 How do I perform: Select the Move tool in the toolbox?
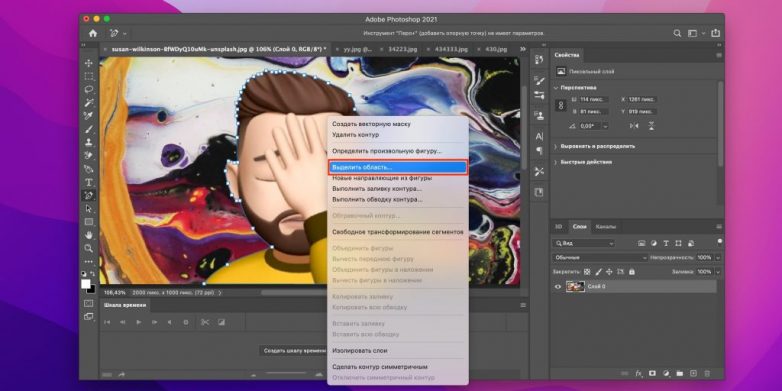89,63
